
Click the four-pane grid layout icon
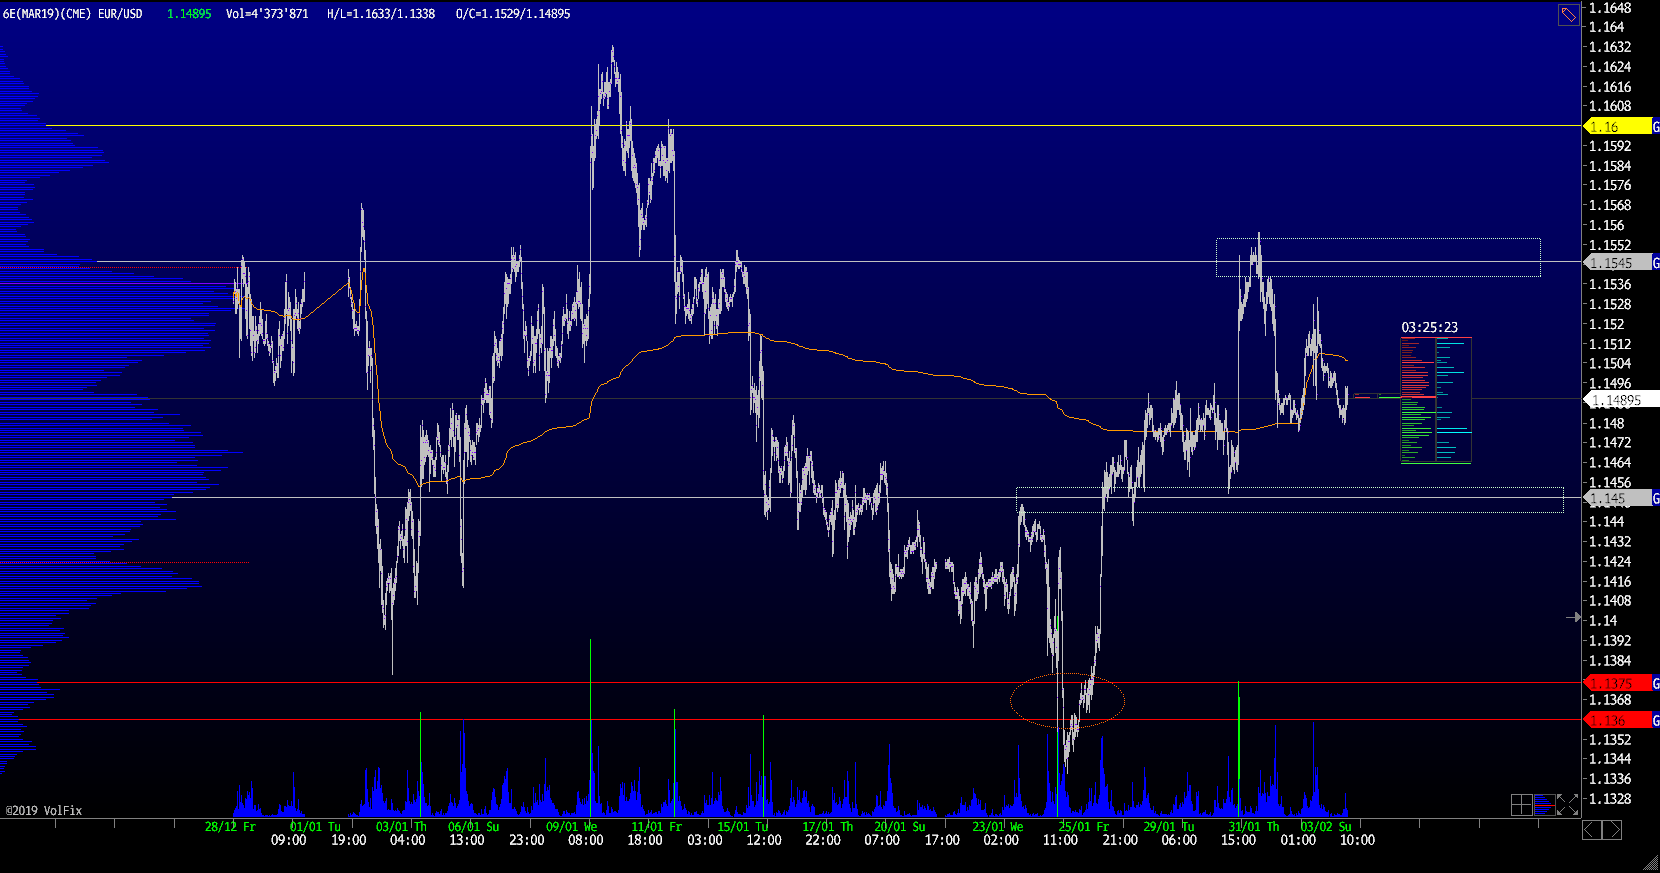pyautogui.click(x=1521, y=804)
